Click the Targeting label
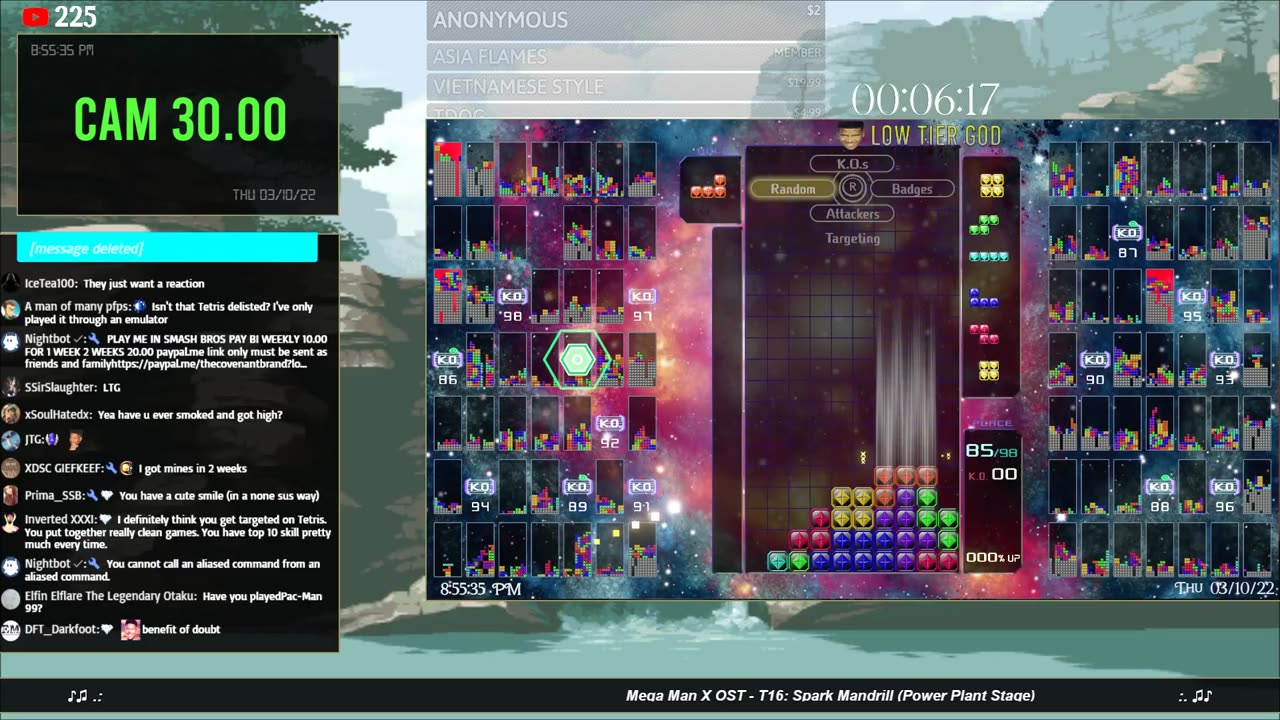This screenshot has height=720, width=1280. (852, 238)
